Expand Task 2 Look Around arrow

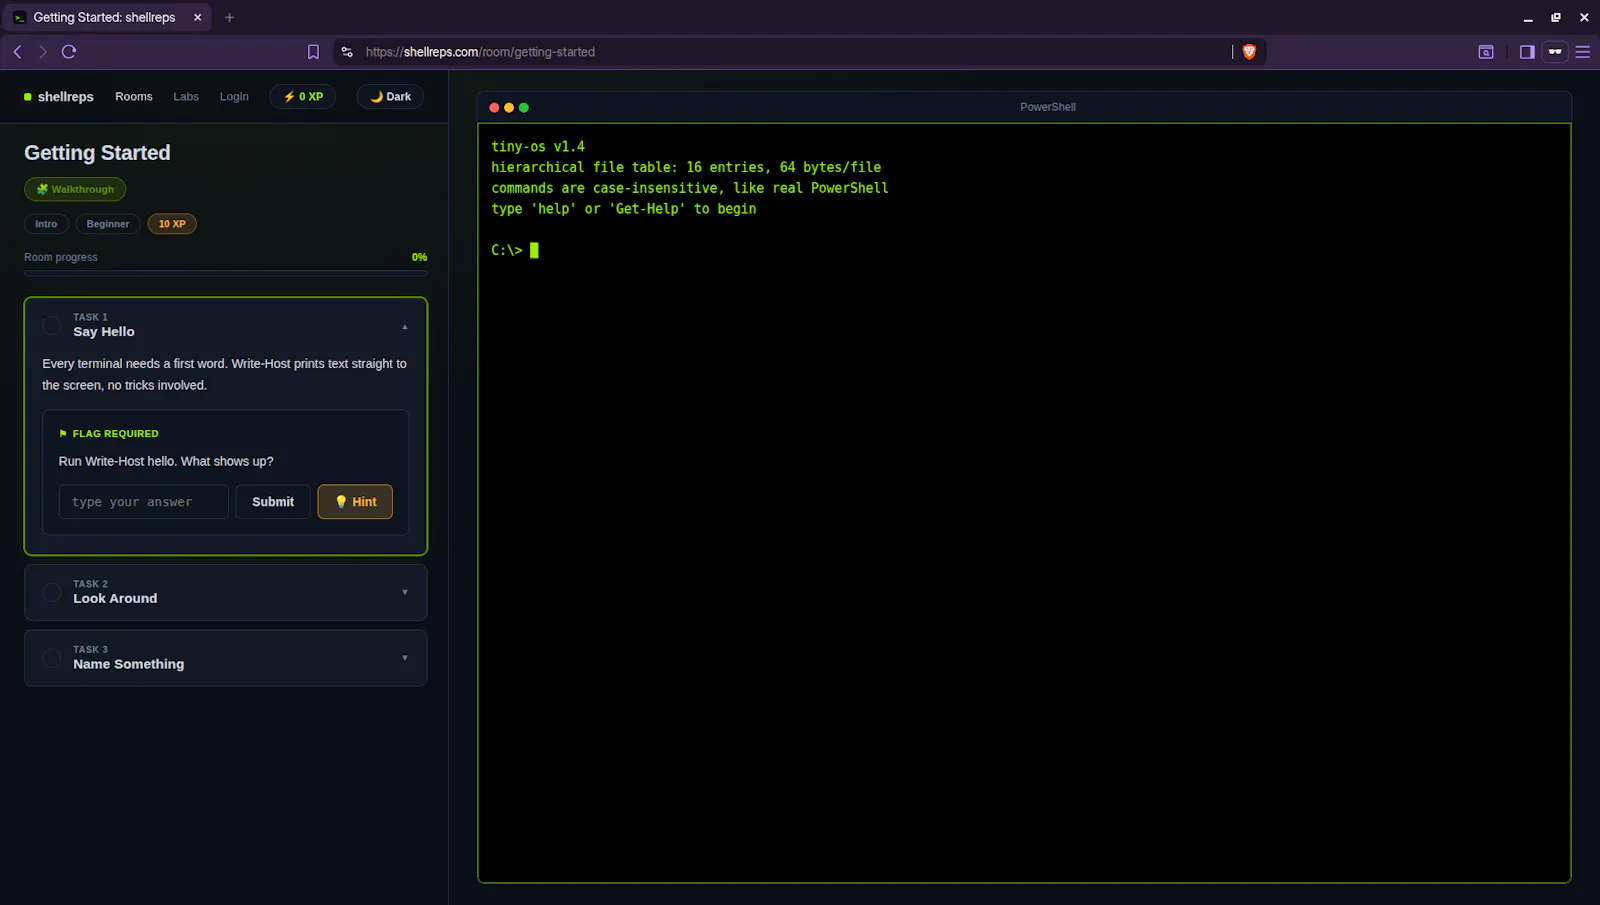[405, 592]
